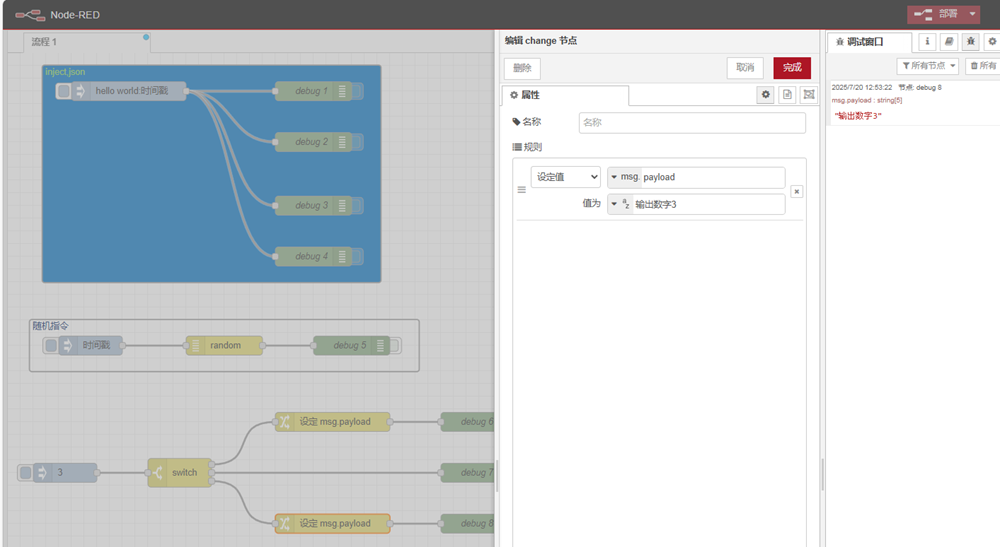Screen dimensions: 1000x547
Task: Click debug timestamp 2025/7/20 12:53:22
Action: (x=862, y=87)
